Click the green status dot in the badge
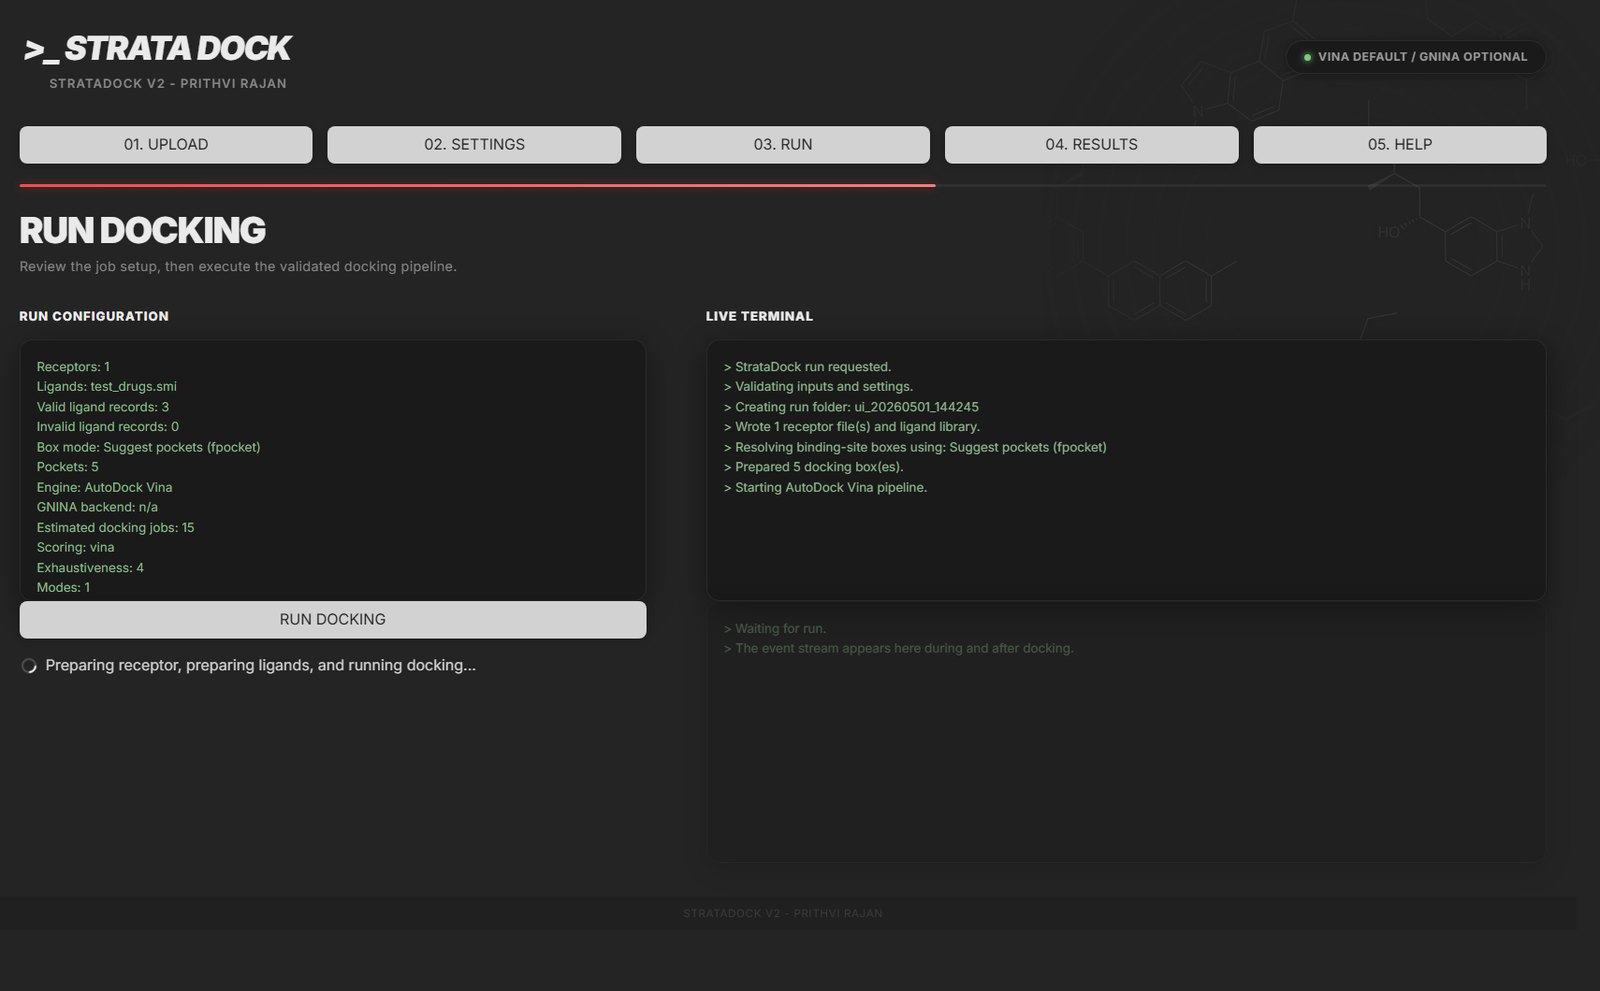This screenshot has height=991, width=1600. coord(1307,57)
